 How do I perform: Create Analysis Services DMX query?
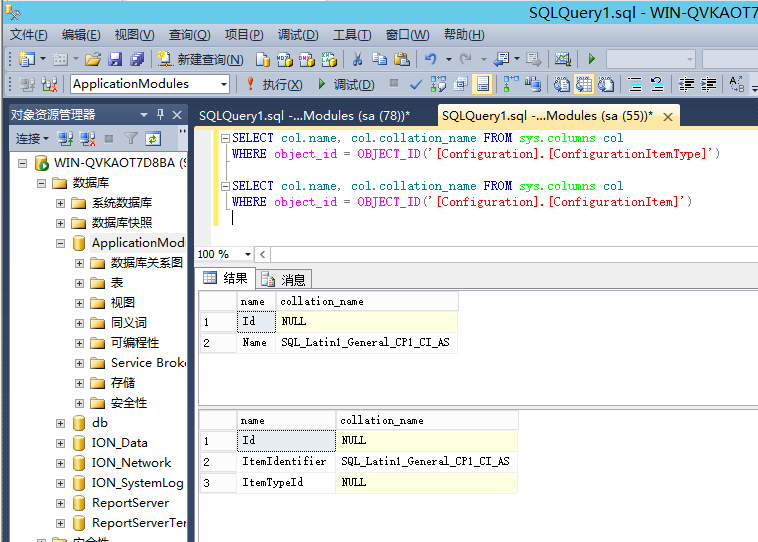click(x=306, y=59)
